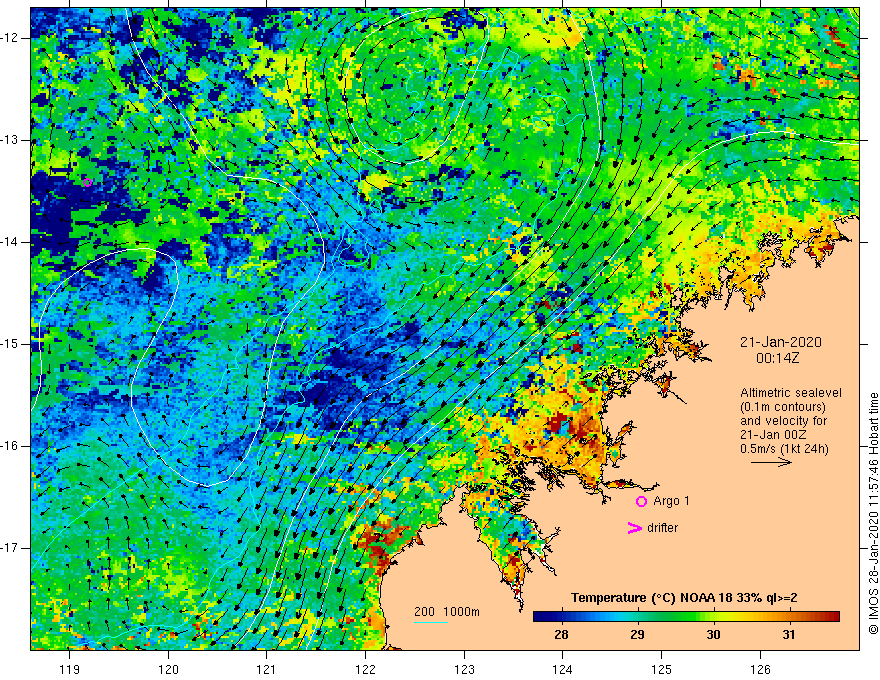Click the longitude axis label "121"

pyautogui.click(x=267, y=669)
